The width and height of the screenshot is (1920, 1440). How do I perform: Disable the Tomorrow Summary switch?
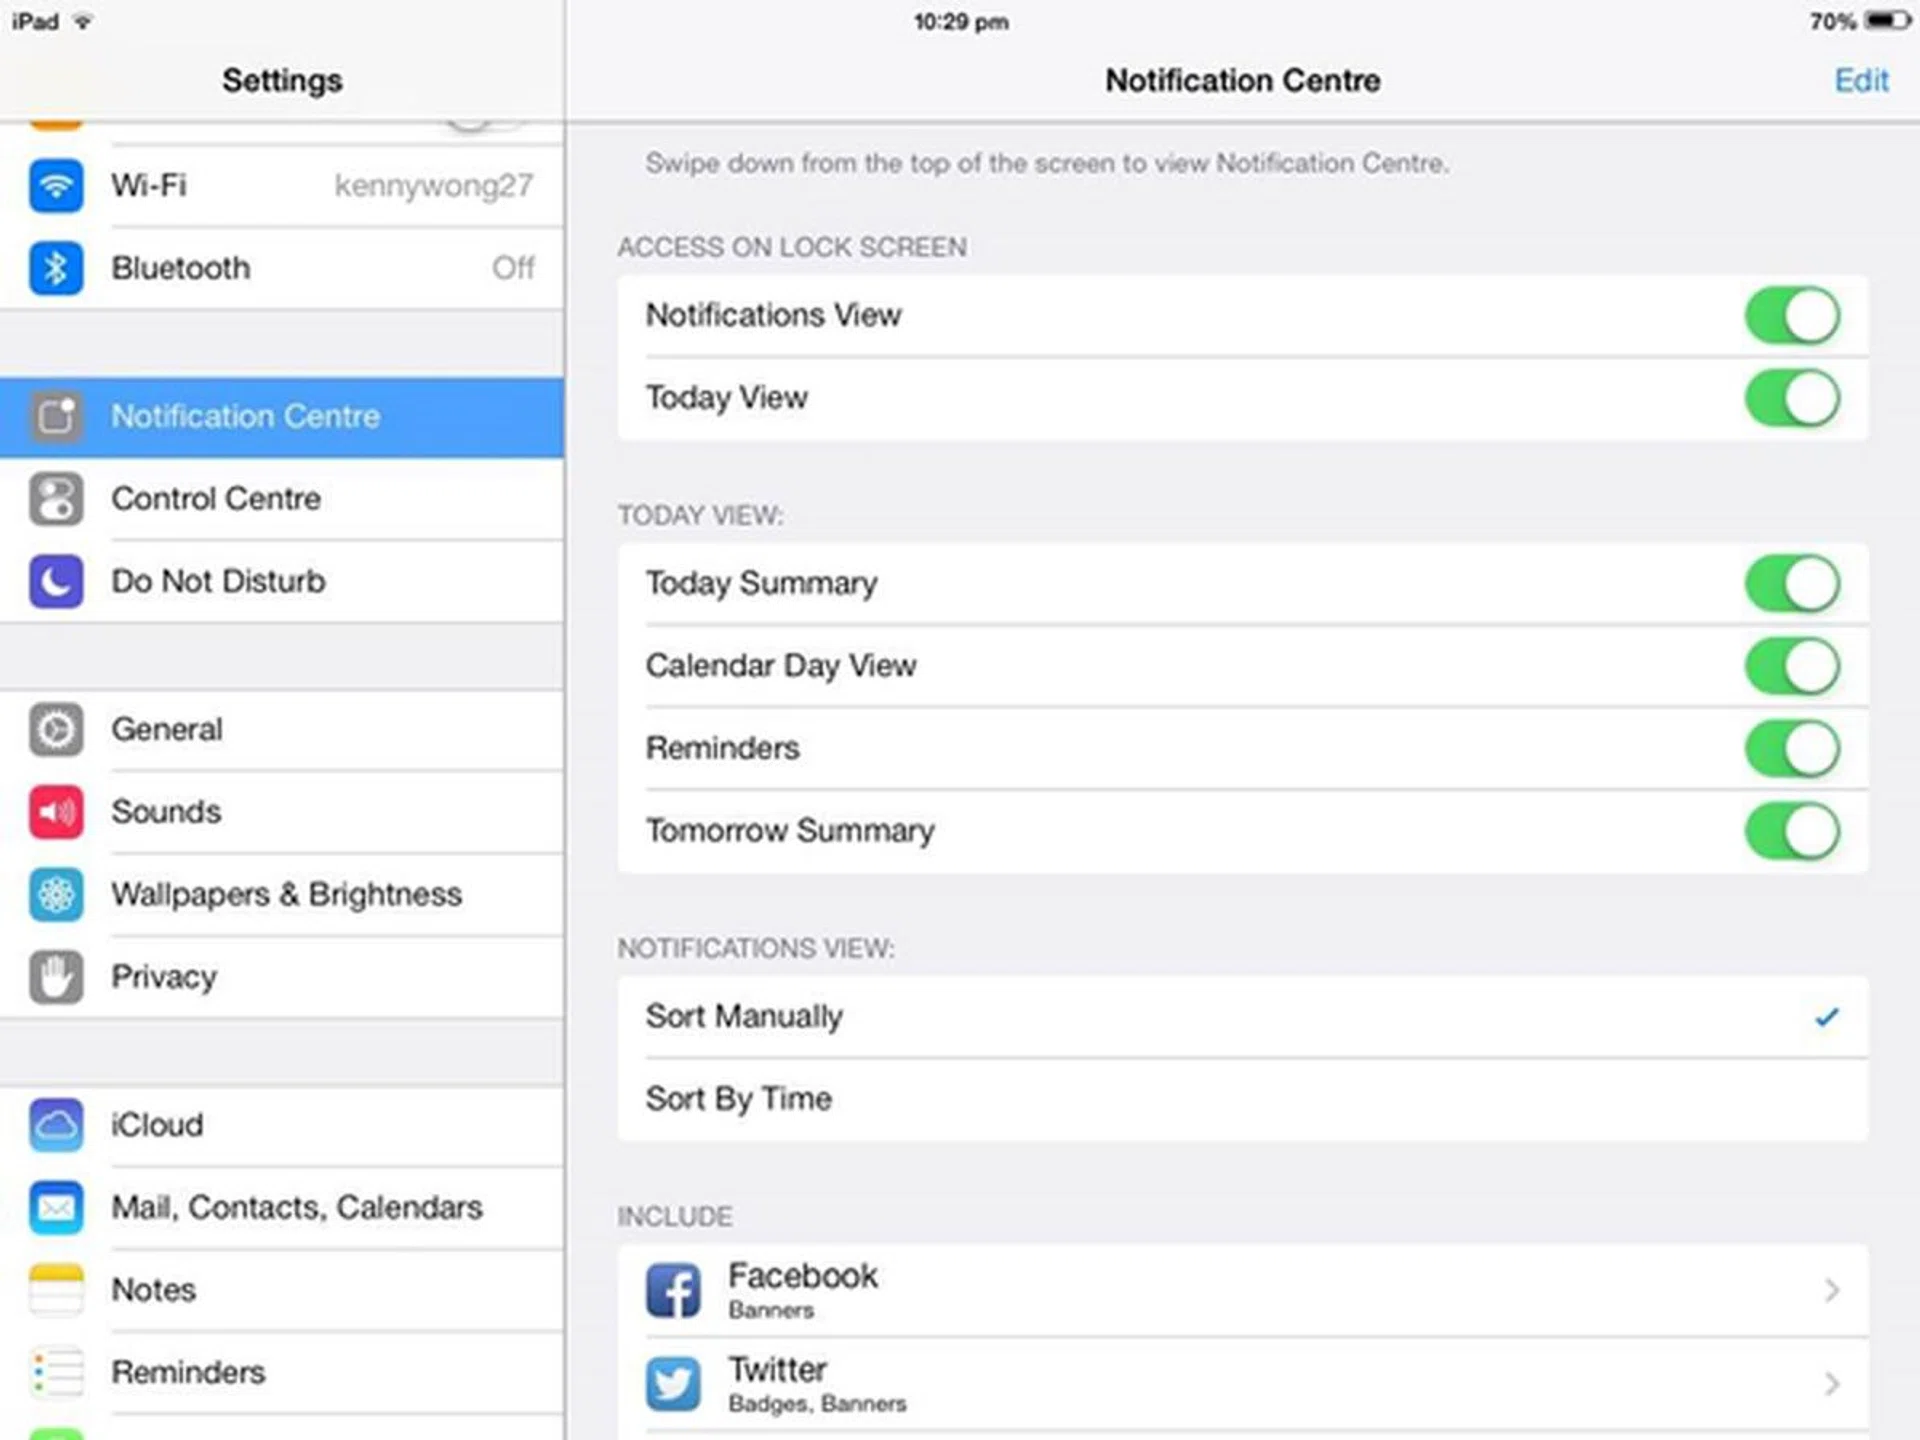click(1791, 831)
